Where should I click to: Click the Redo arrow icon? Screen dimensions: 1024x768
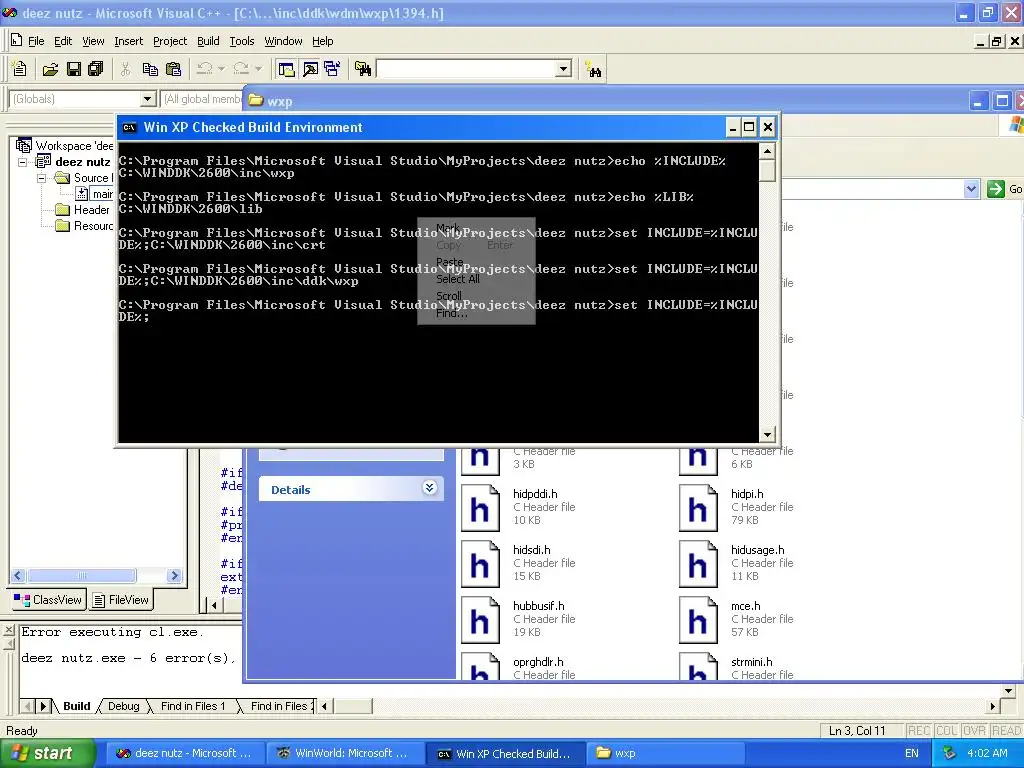click(x=241, y=69)
